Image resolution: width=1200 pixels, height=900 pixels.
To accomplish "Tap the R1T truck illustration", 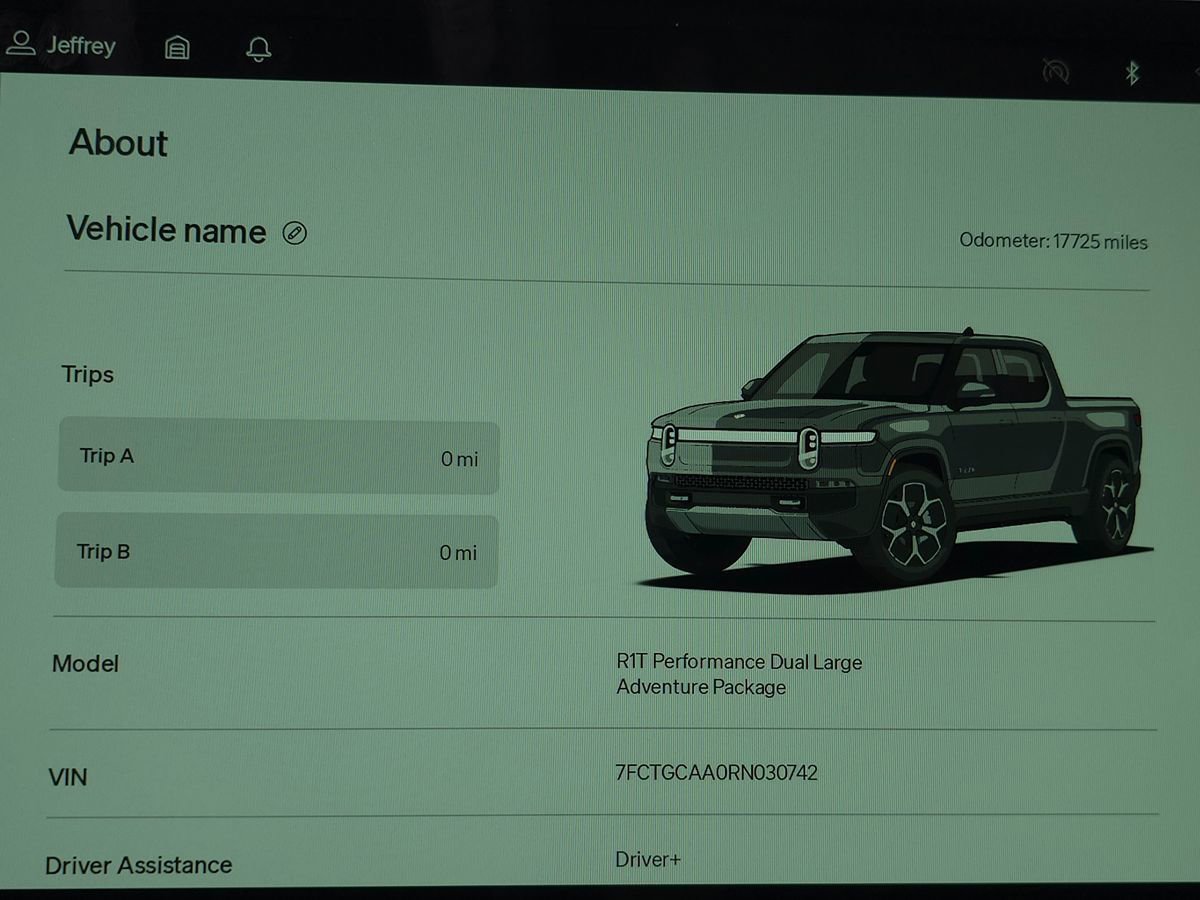I will (895, 460).
